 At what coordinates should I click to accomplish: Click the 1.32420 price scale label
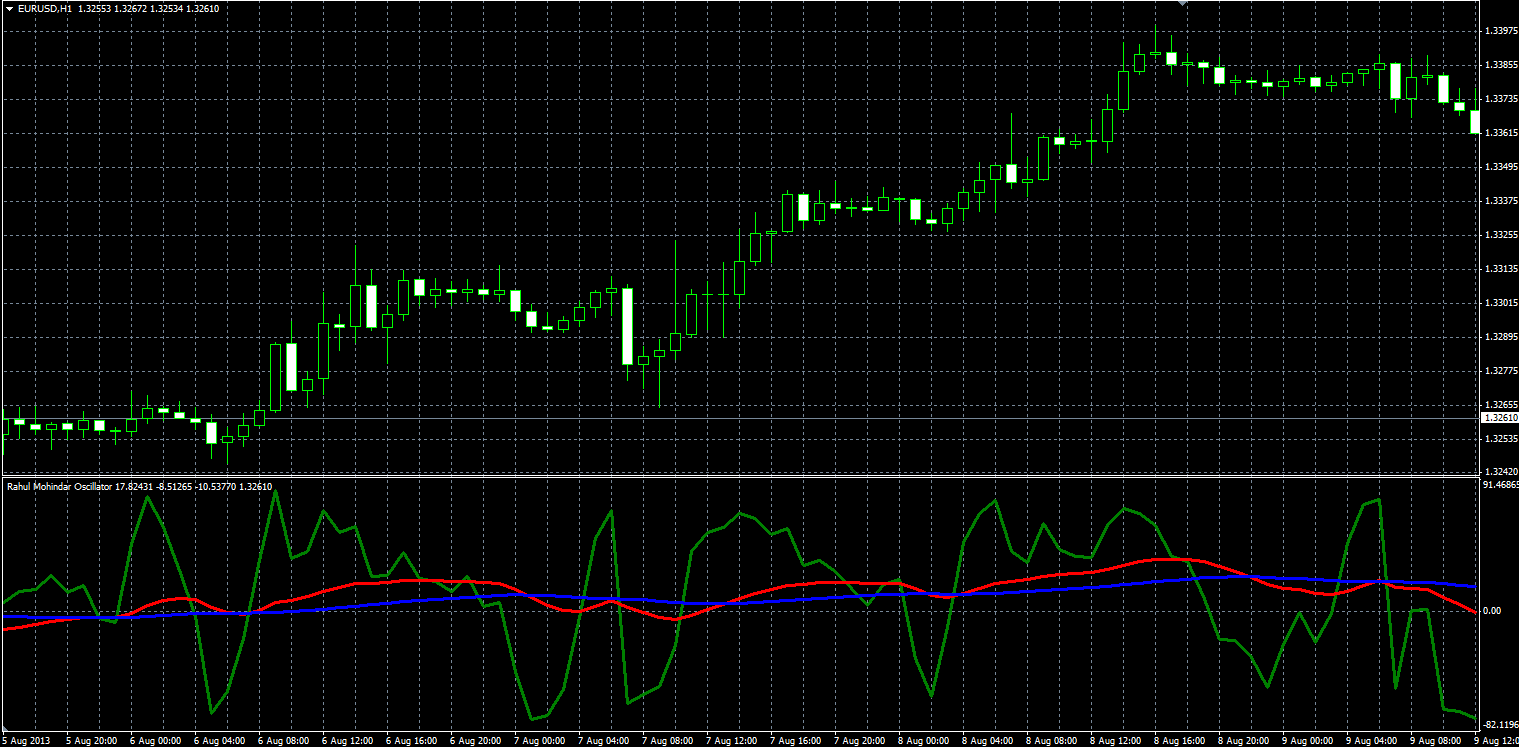pos(1500,471)
